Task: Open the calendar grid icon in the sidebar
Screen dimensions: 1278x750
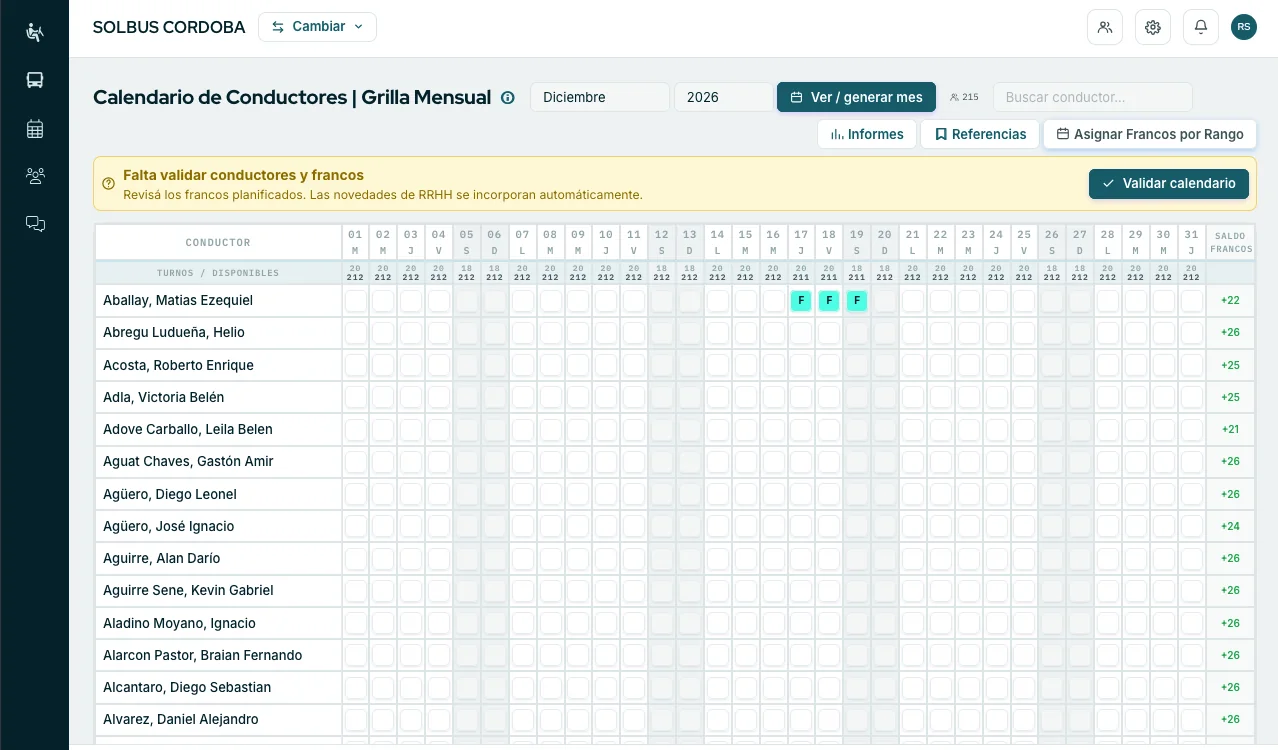Action: 35,128
